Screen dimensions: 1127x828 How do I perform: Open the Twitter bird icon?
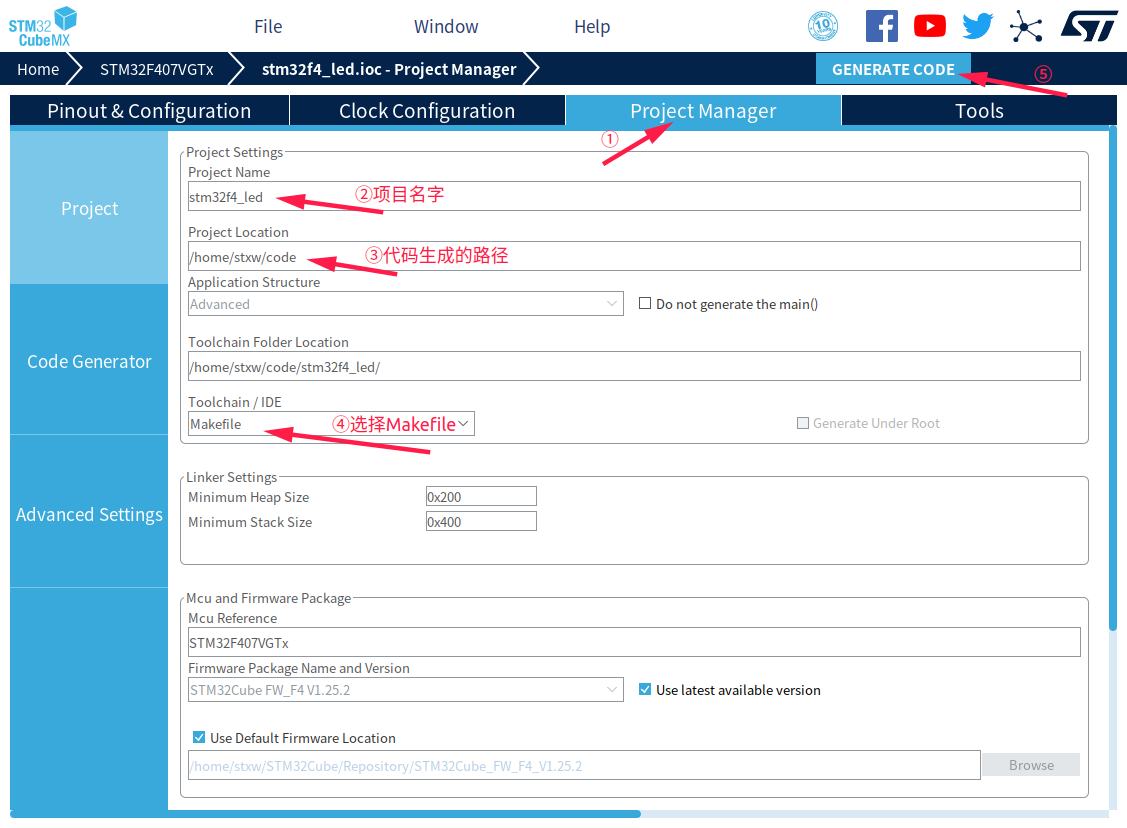pyautogui.click(x=977, y=26)
